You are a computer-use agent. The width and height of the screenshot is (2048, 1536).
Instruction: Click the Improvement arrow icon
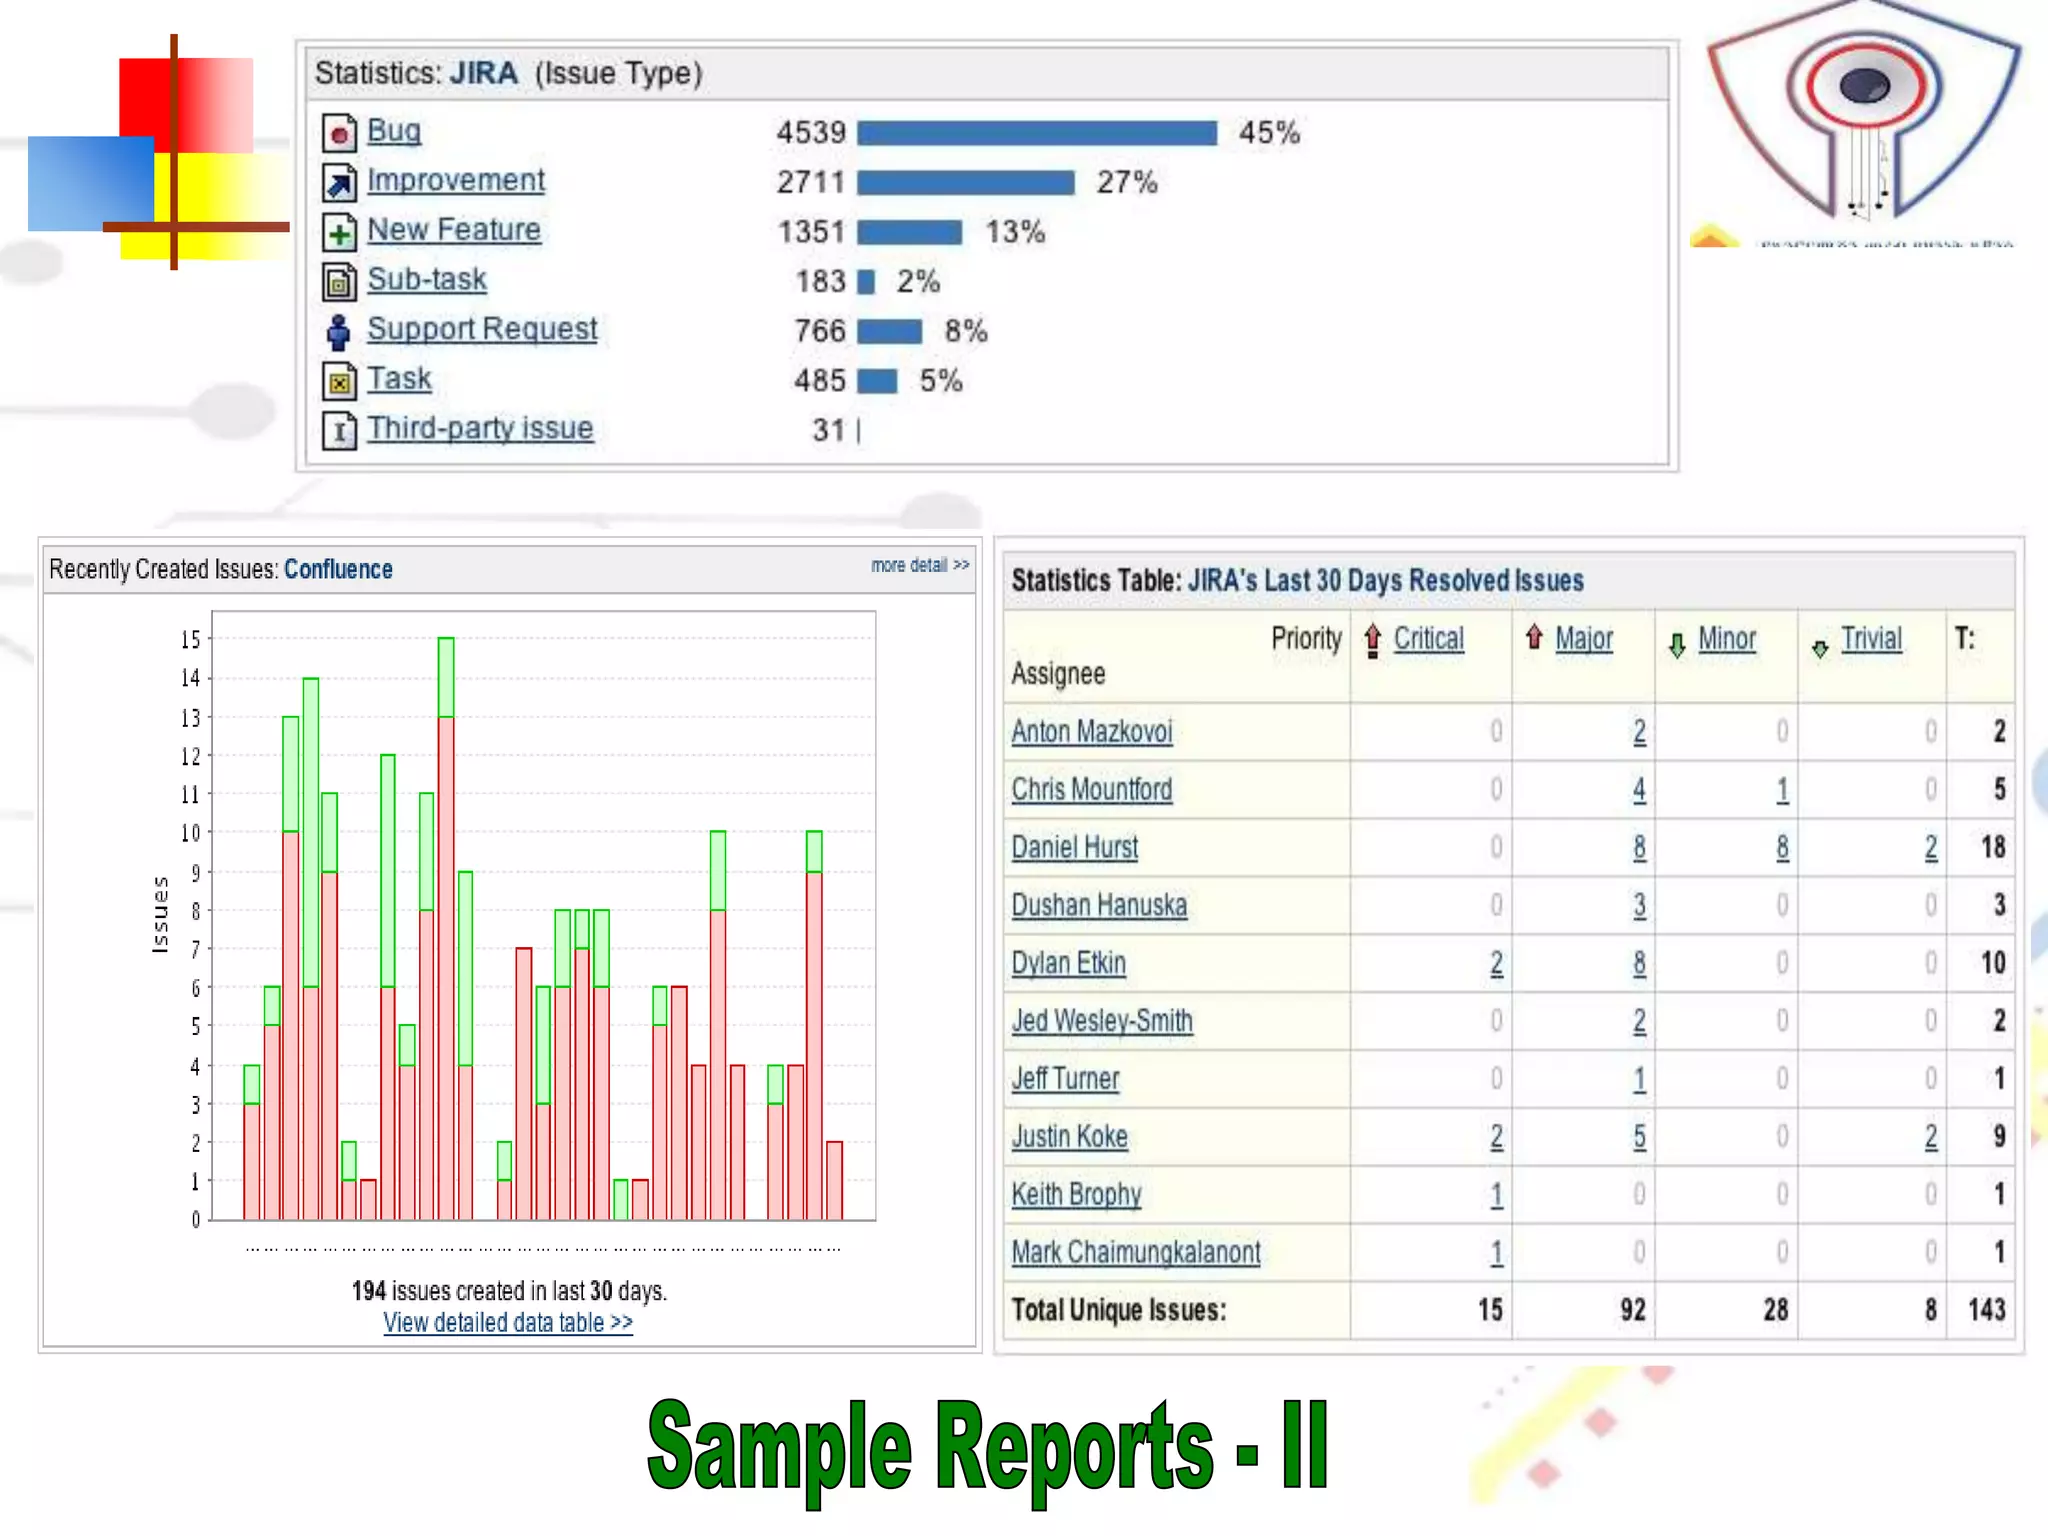(339, 183)
